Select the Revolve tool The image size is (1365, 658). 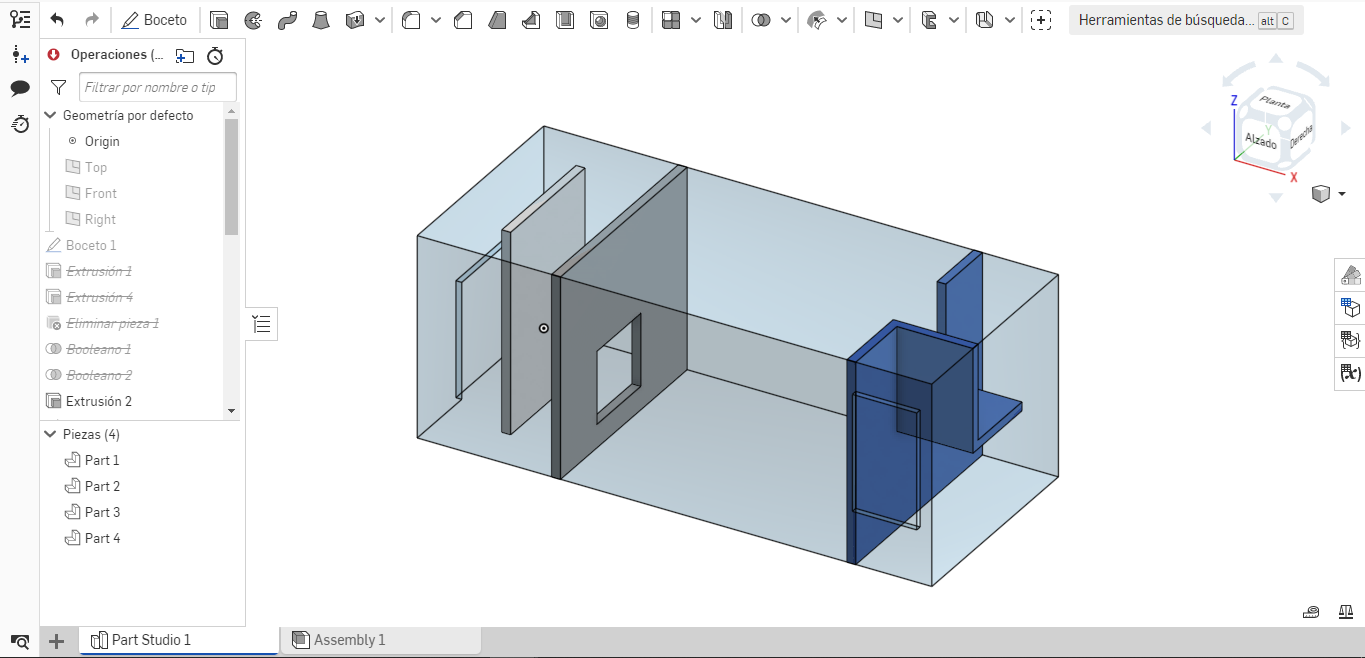click(253, 20)
